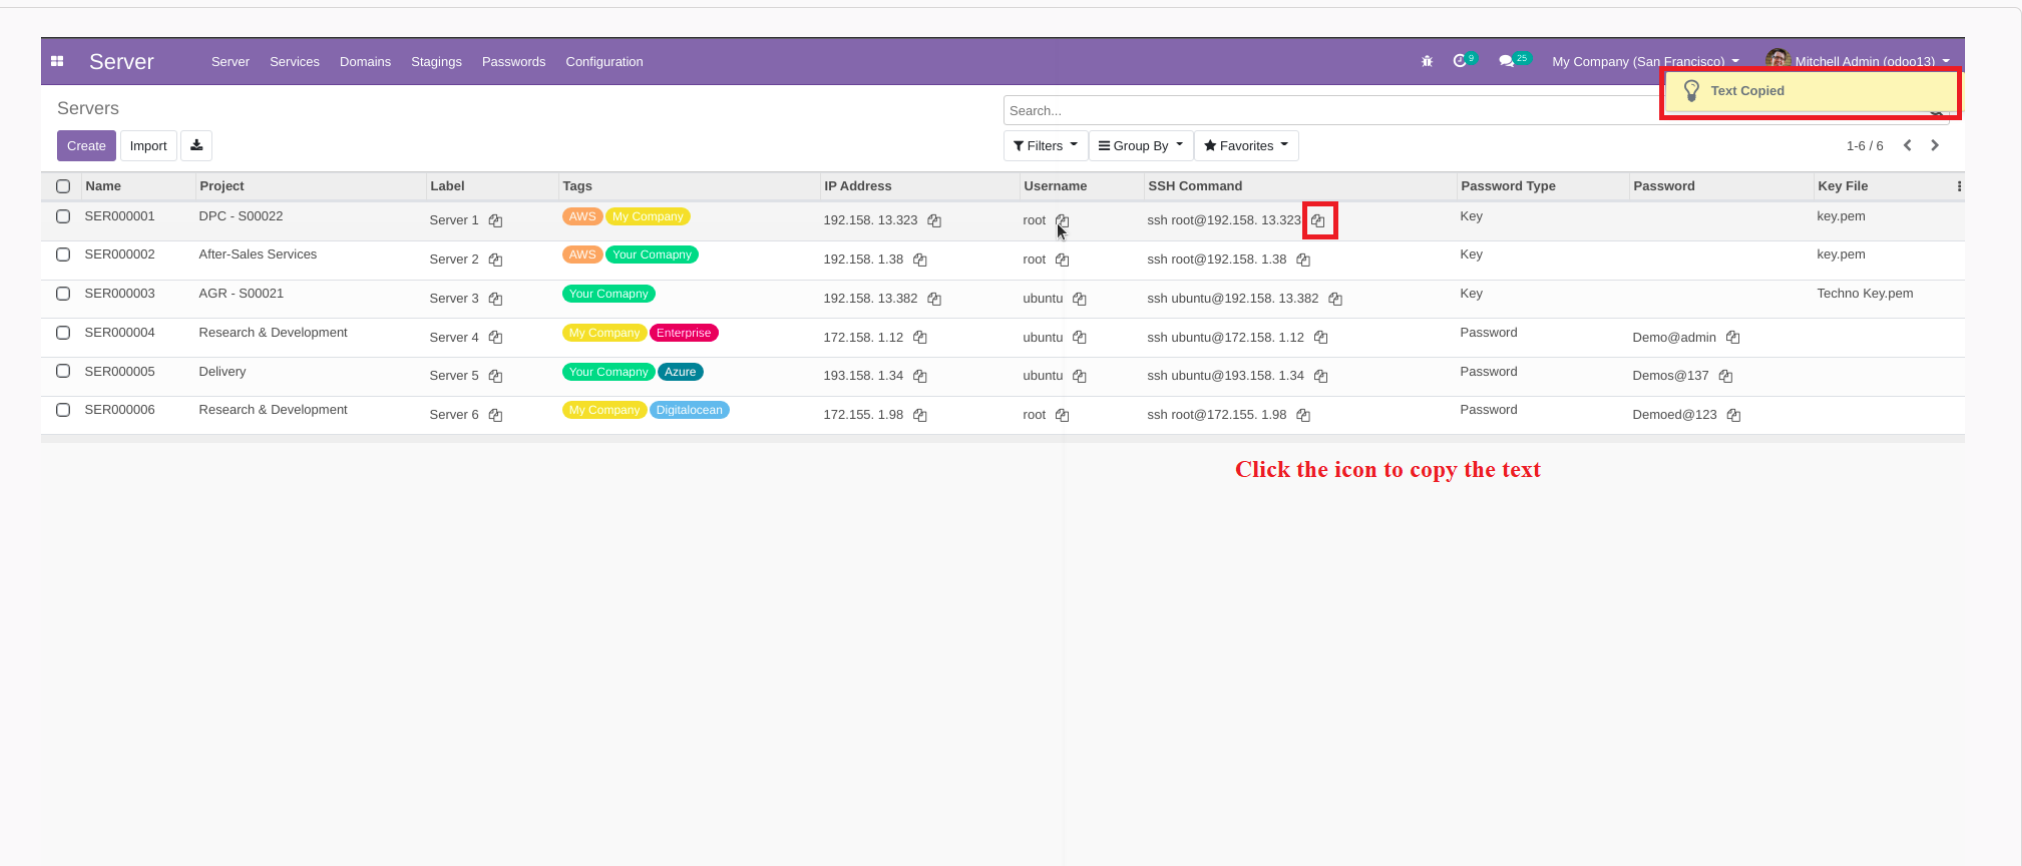Open the Stagings menu
The height and width of the screenshot is (866, 2022).
pyautogui.click(x=436, y=62)
